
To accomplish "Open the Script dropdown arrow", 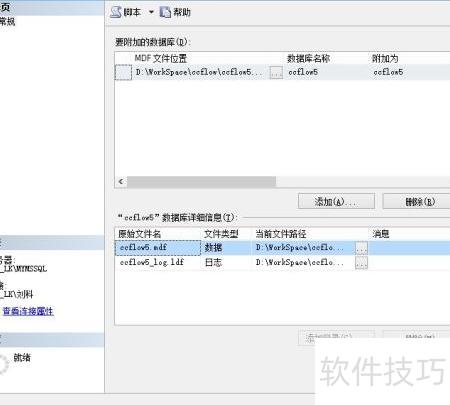I will tap(151, 12).
